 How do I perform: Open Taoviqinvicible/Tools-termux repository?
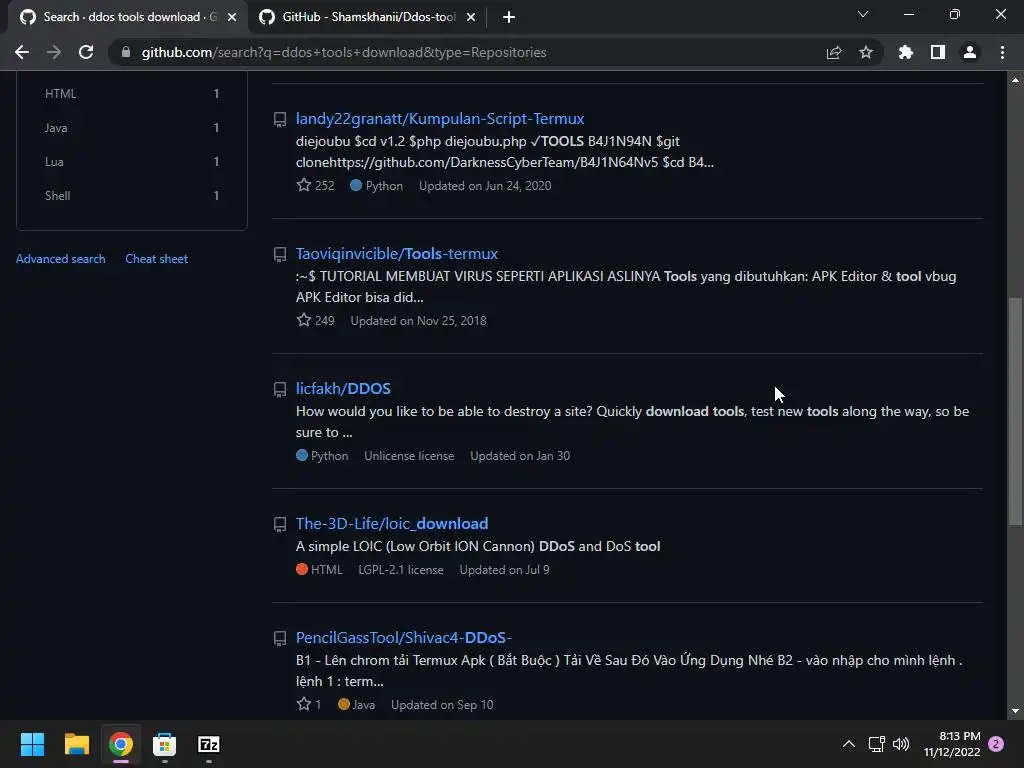coord(396,253)
